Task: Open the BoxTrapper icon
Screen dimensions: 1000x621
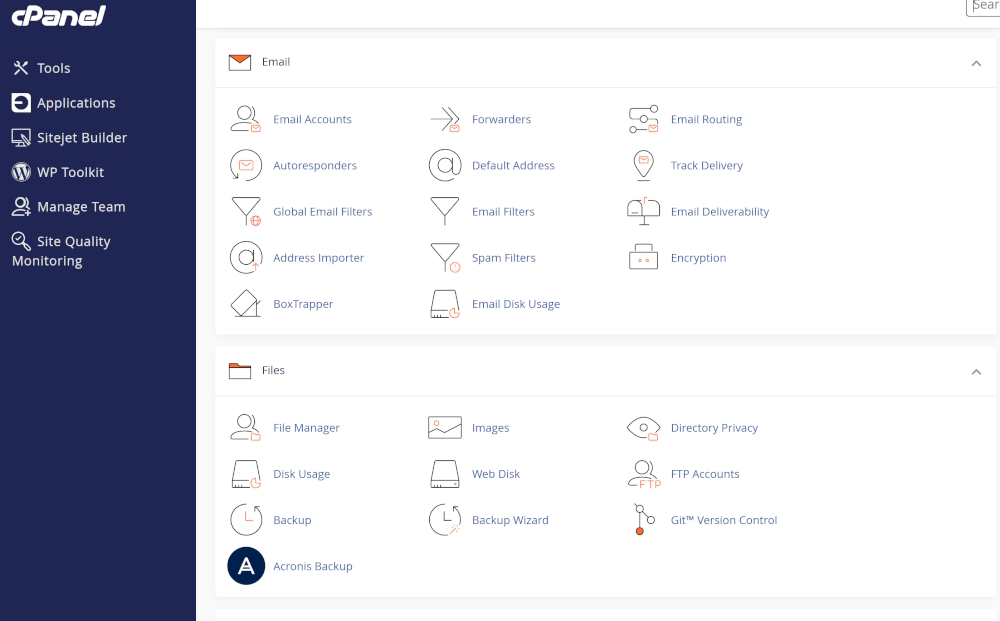Action: [x=246, y=303]
